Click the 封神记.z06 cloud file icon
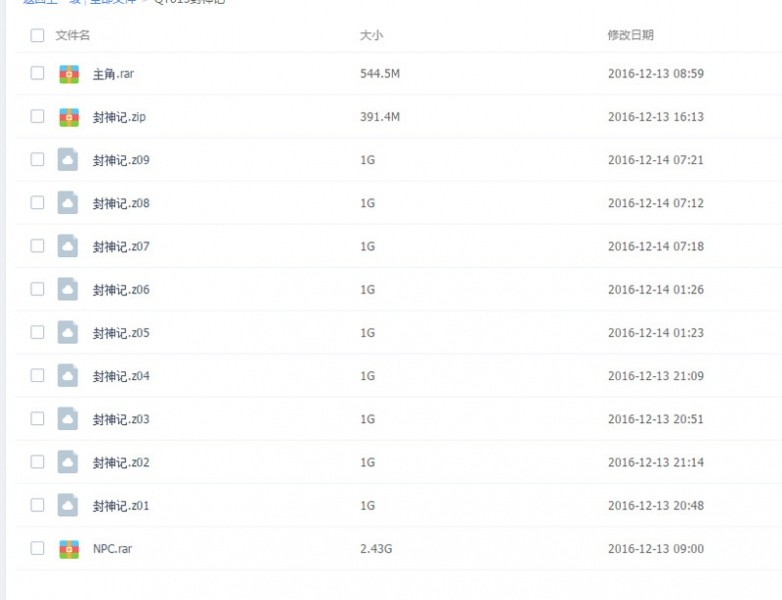Screen dimensions: 782x600 coord(68,289)
